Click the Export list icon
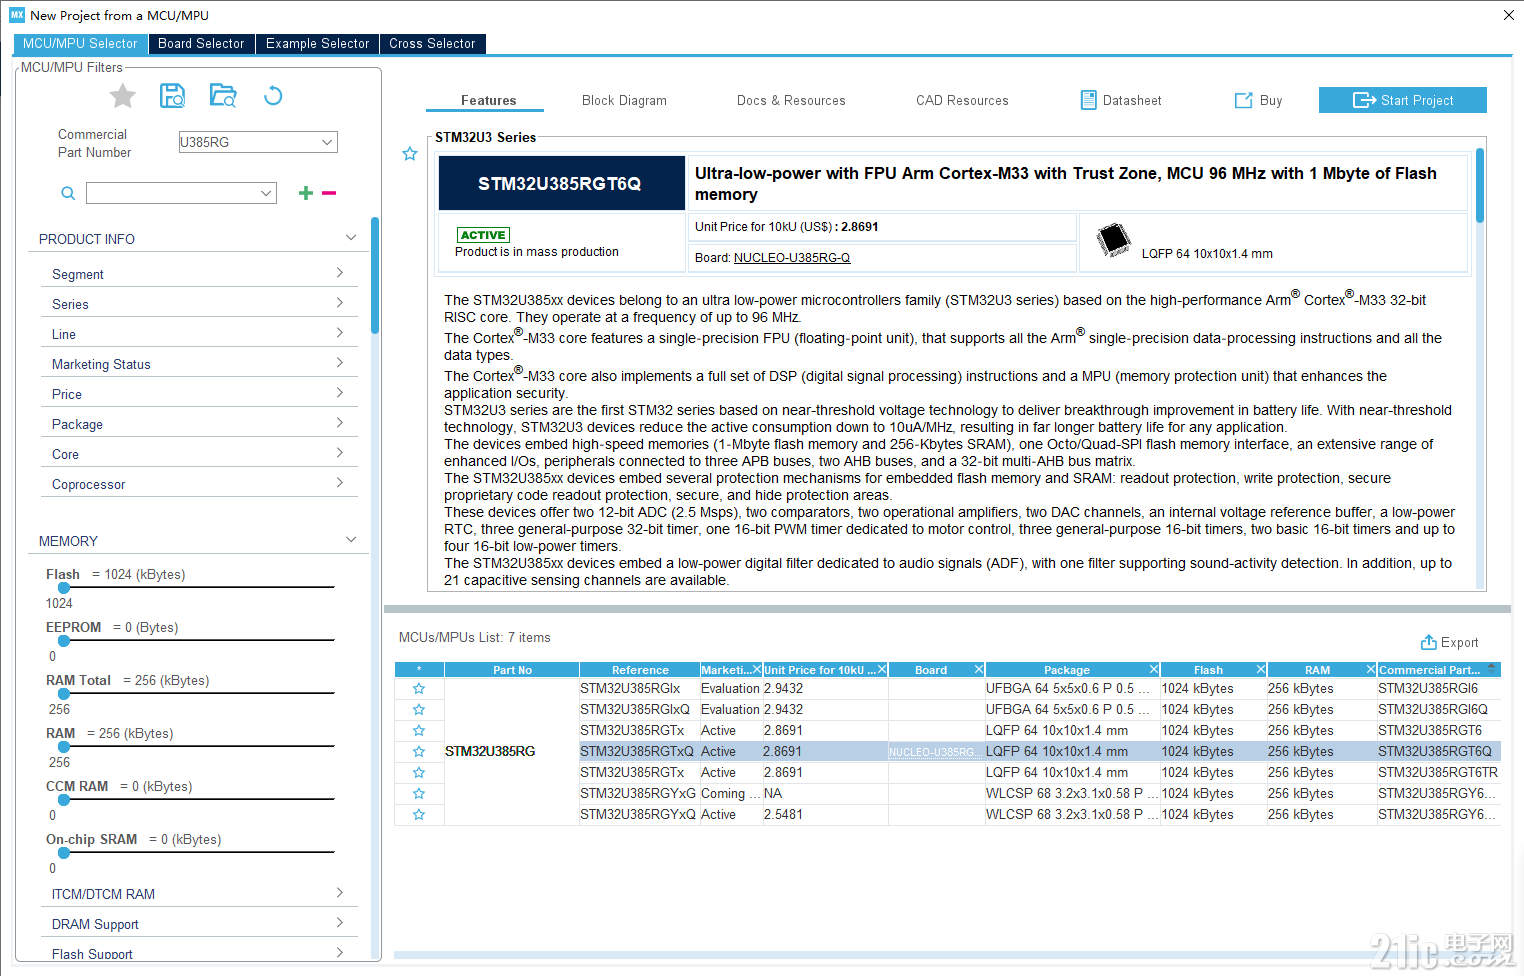The width and height of the screenshot is (1524, 976). [x=1429, y=642]
